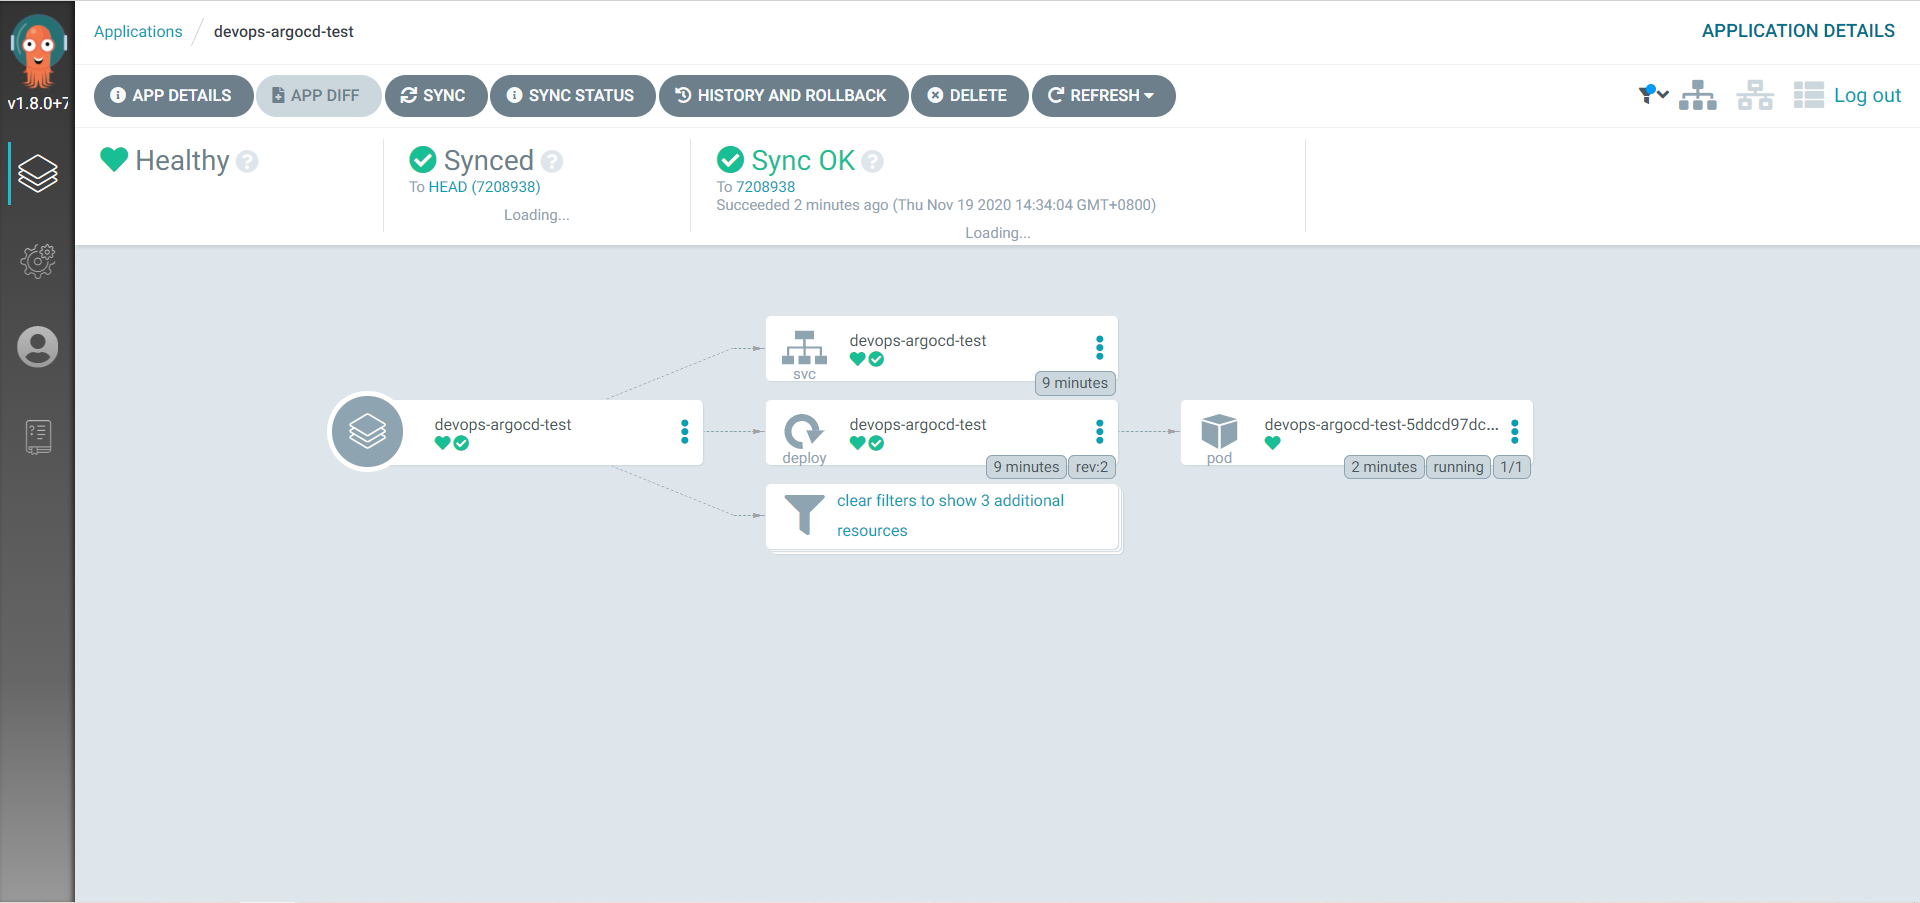This screenshot has height=903, width=1920.
Task: Click the 2 minutes tag on pod
Action: click(1384, 467)
